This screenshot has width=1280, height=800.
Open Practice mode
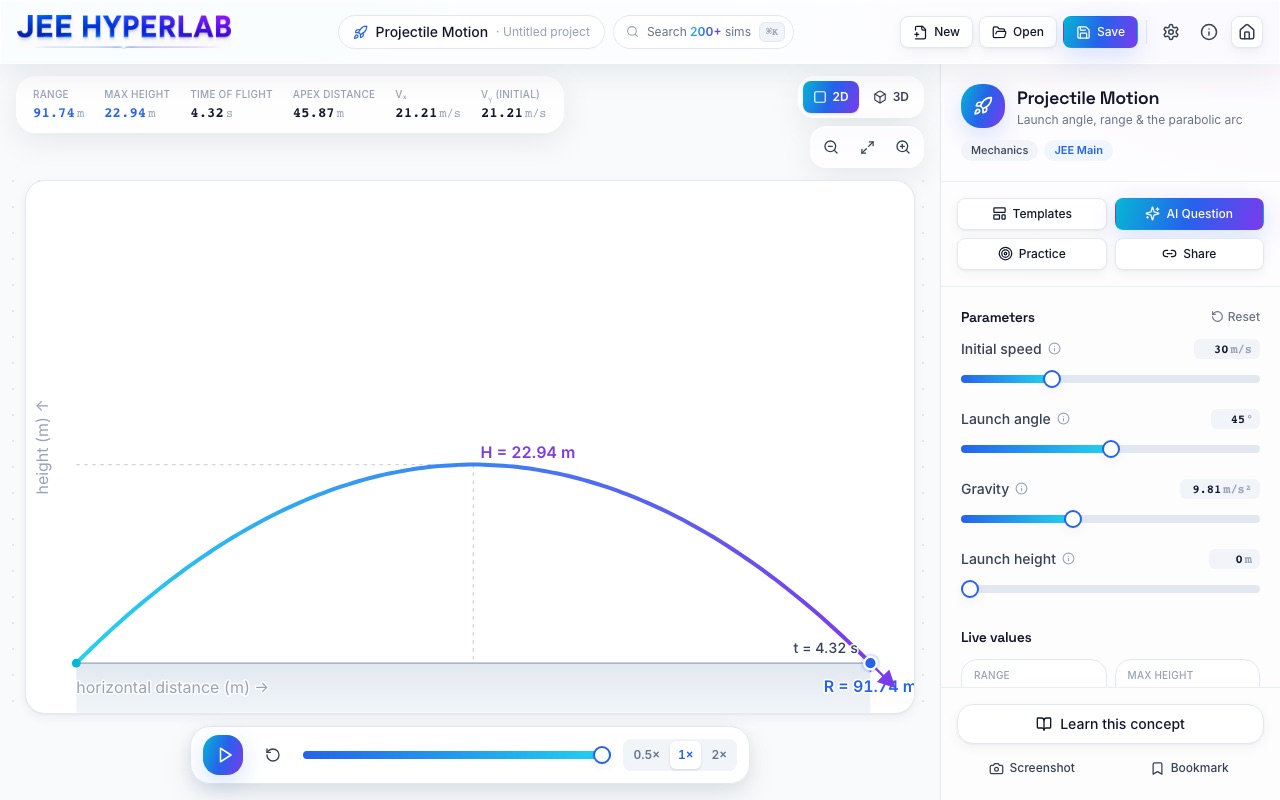1032,254
